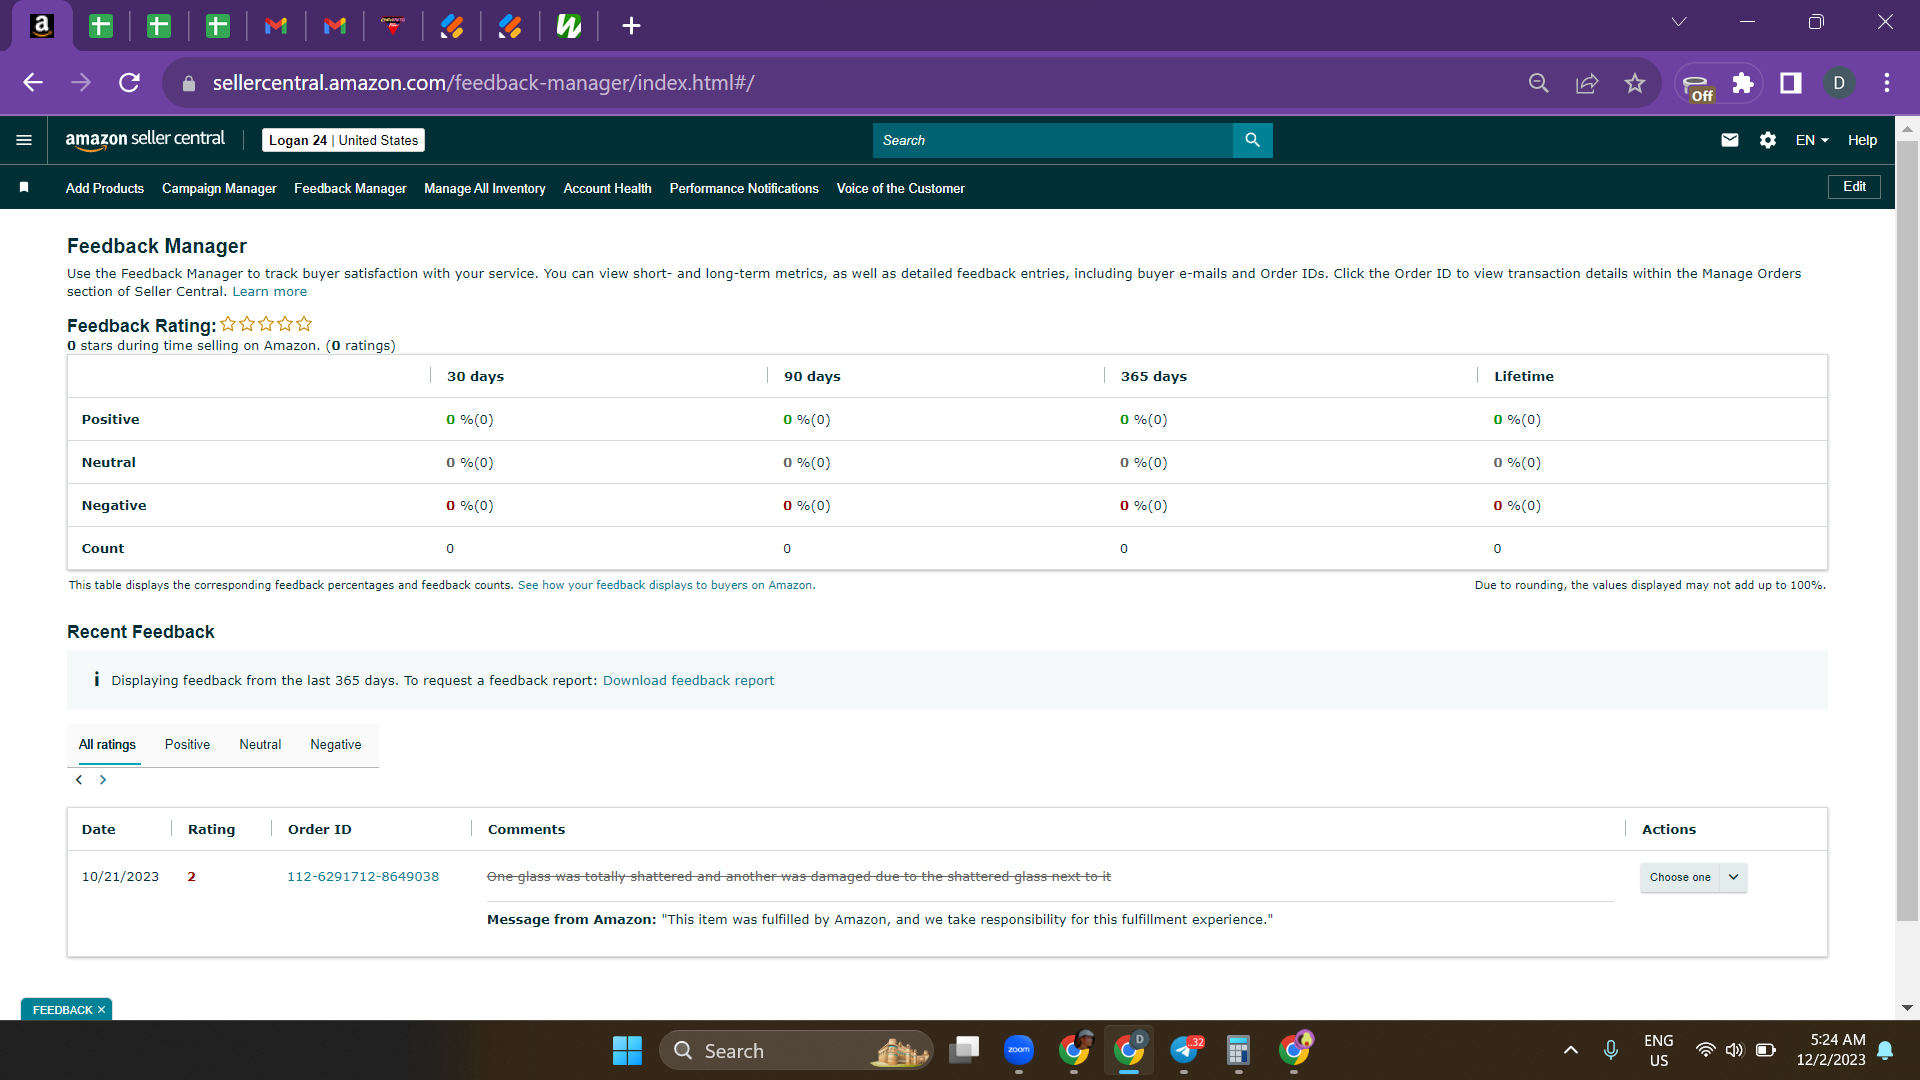Open Chrome three-dot menu
This screenshot has width=1920, height=1080.
pyautogui.click(x=1887, y=83)
